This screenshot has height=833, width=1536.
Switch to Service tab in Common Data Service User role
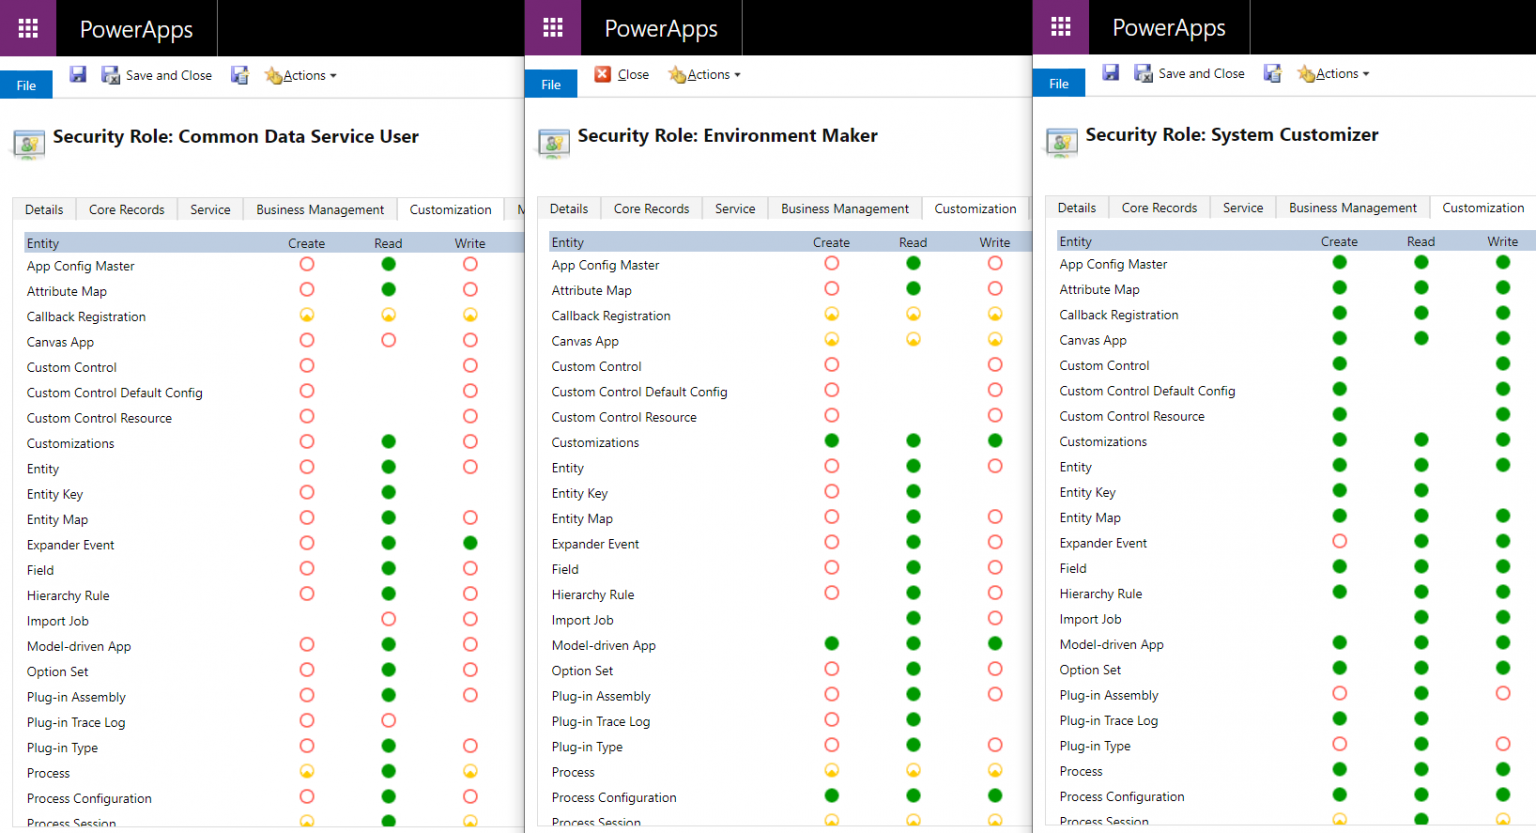(x=210, y=209)
